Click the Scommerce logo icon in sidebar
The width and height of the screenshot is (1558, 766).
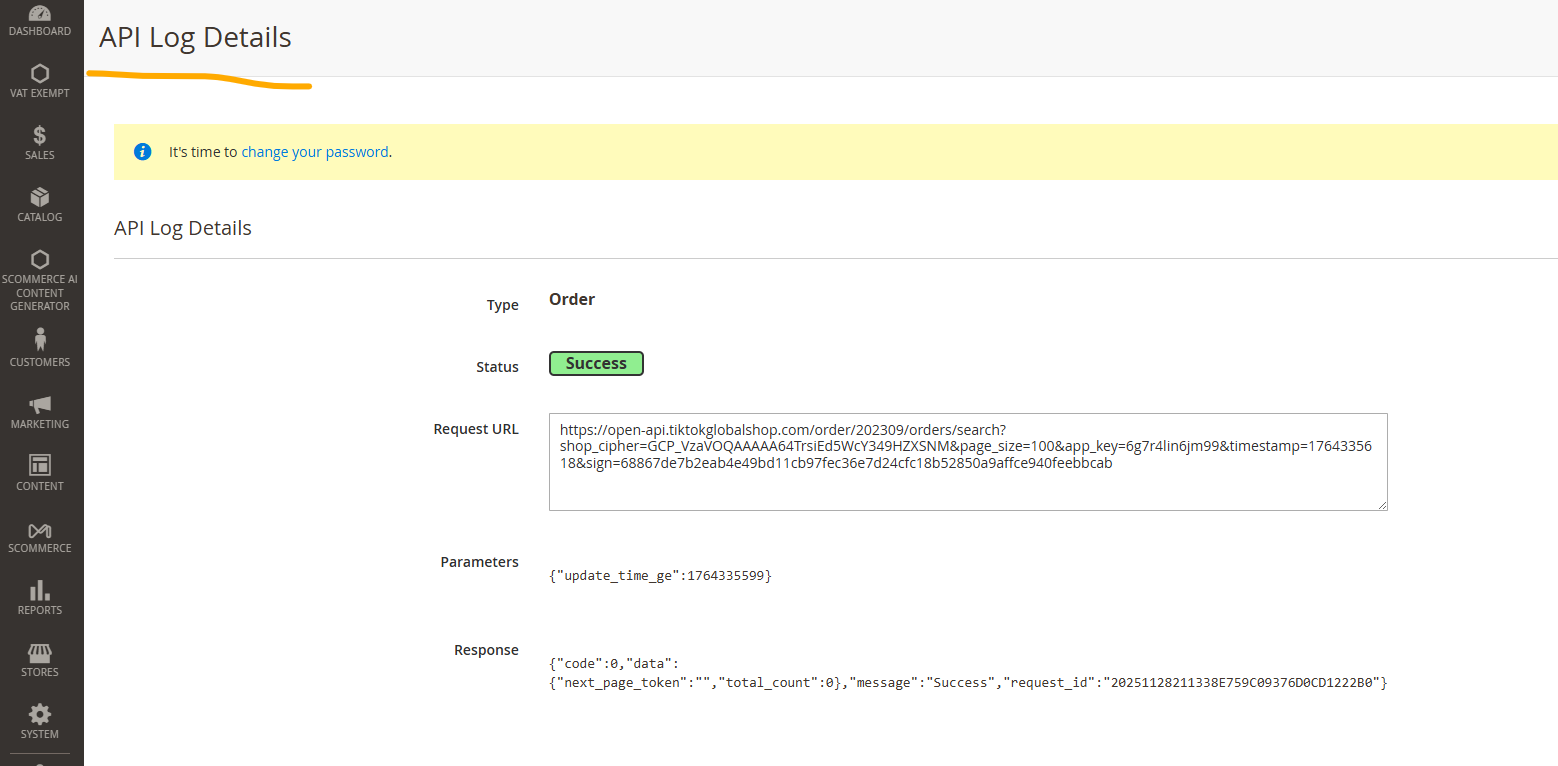40,529
